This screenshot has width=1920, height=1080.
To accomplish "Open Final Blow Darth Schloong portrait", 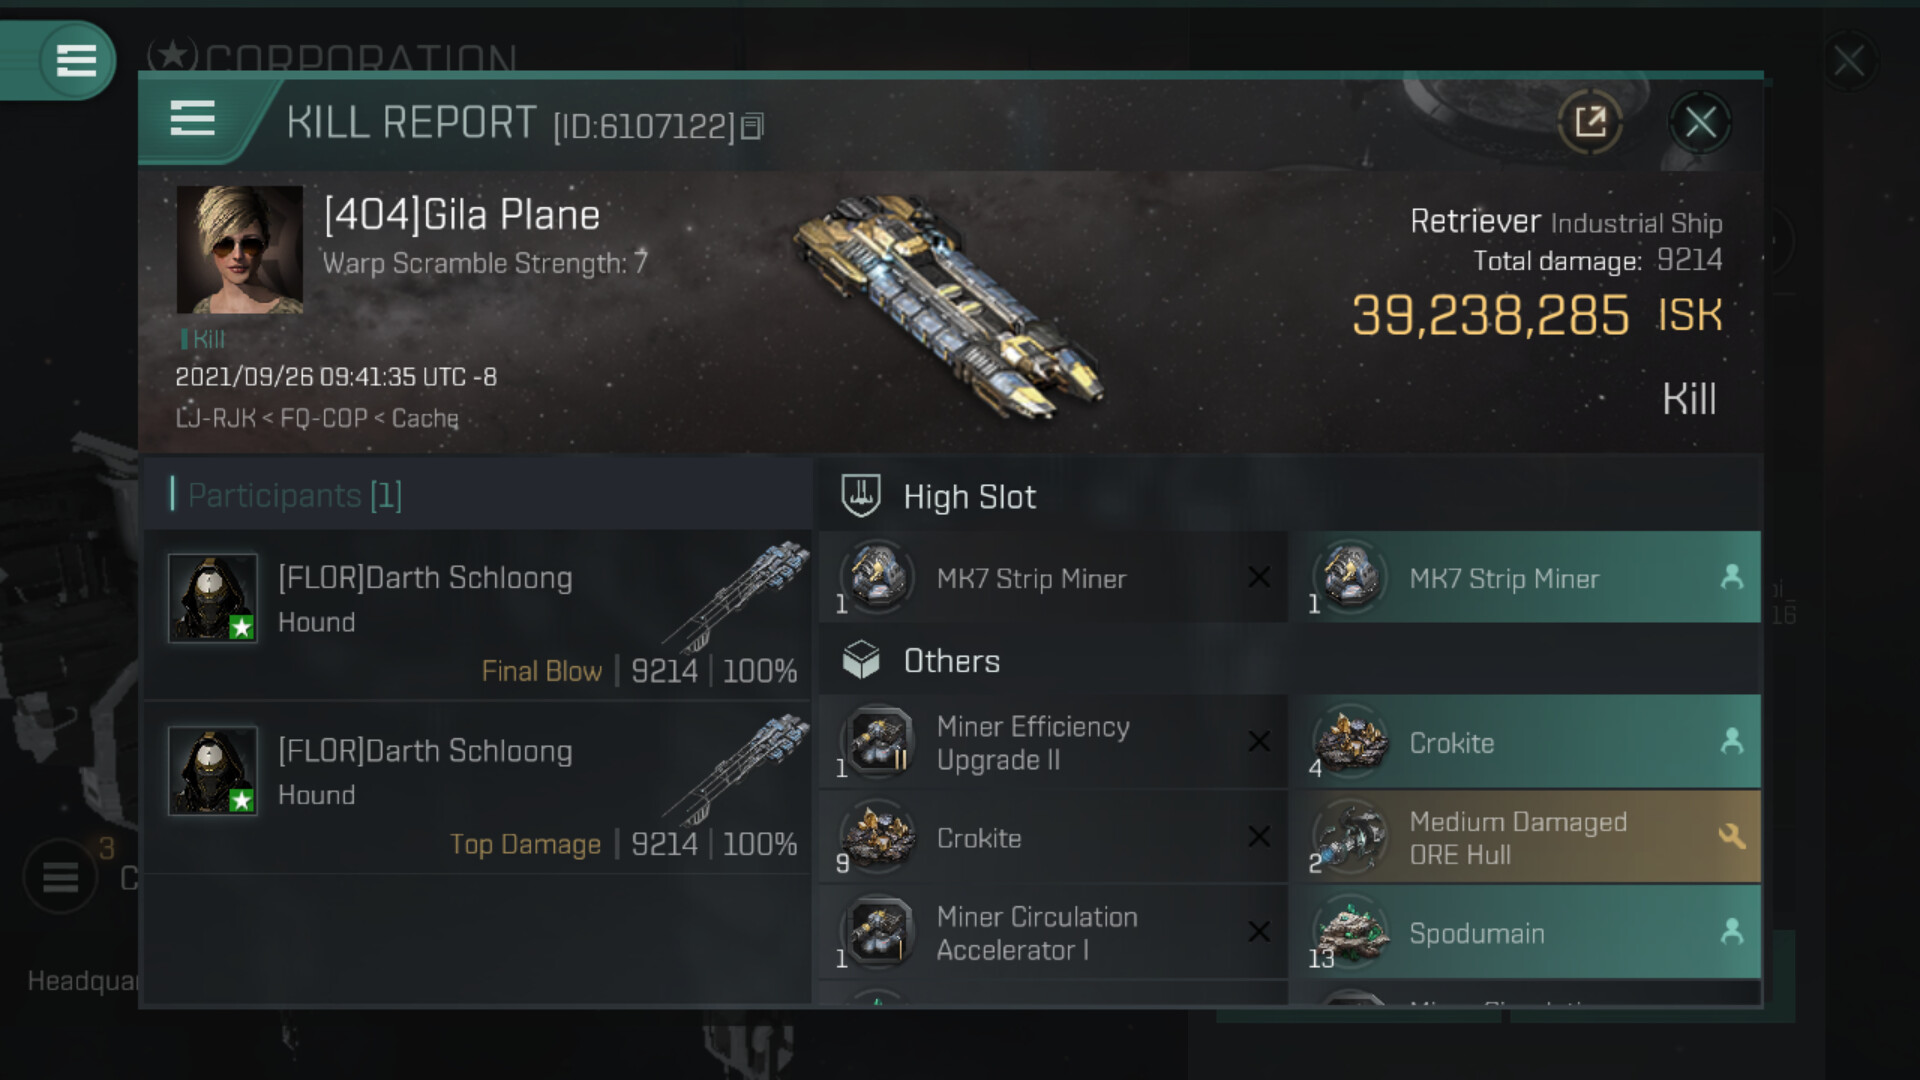I will [x=213, y=598].
